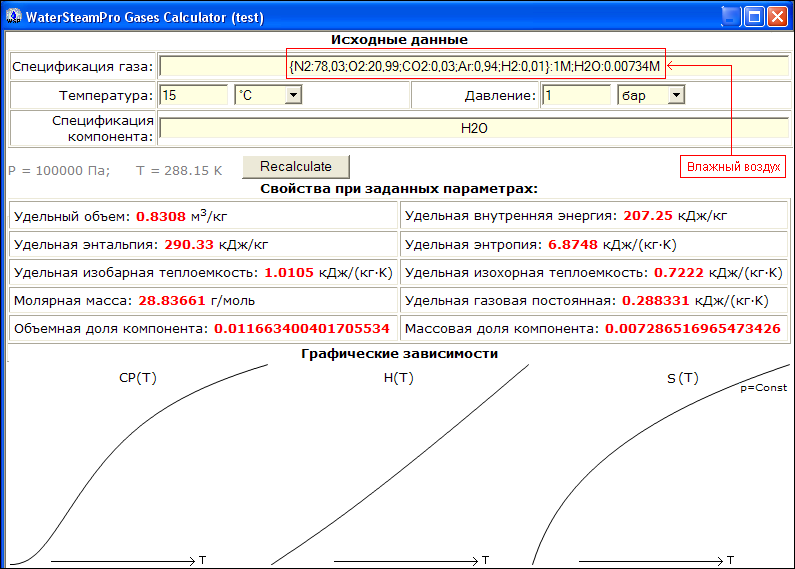Click the Recalculate button
The height and width of the screenshot is (569, 795).
pyautogui.click(x=296, y=167)
